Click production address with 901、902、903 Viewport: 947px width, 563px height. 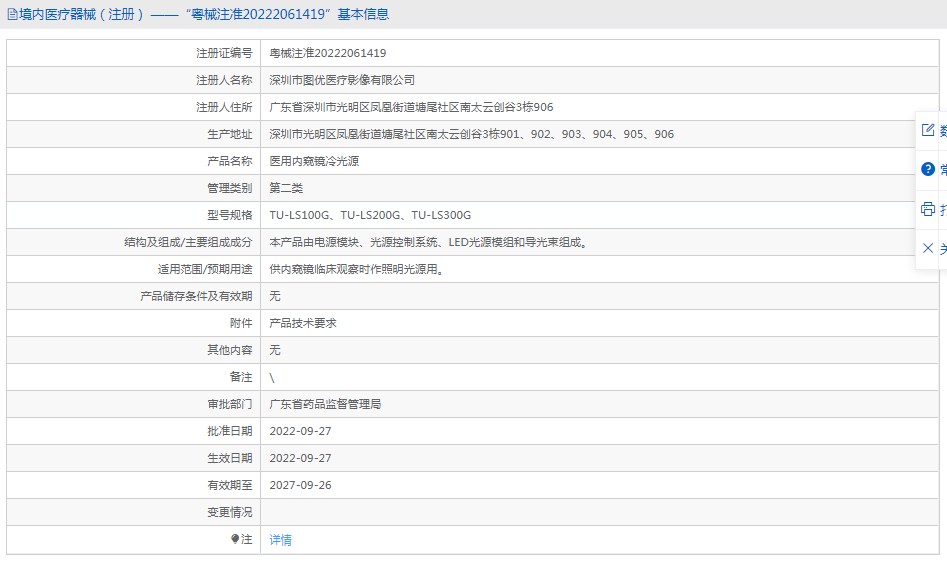pyautogui.click(x=471, y=134)
